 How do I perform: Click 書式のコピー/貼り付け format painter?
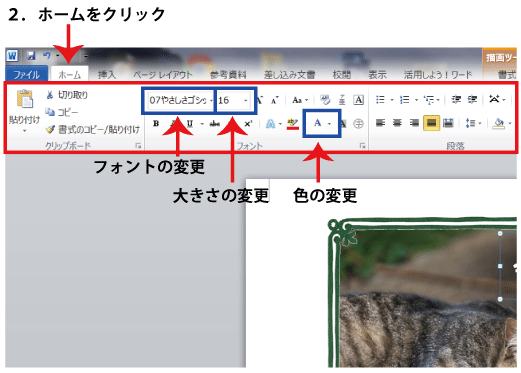93,129
